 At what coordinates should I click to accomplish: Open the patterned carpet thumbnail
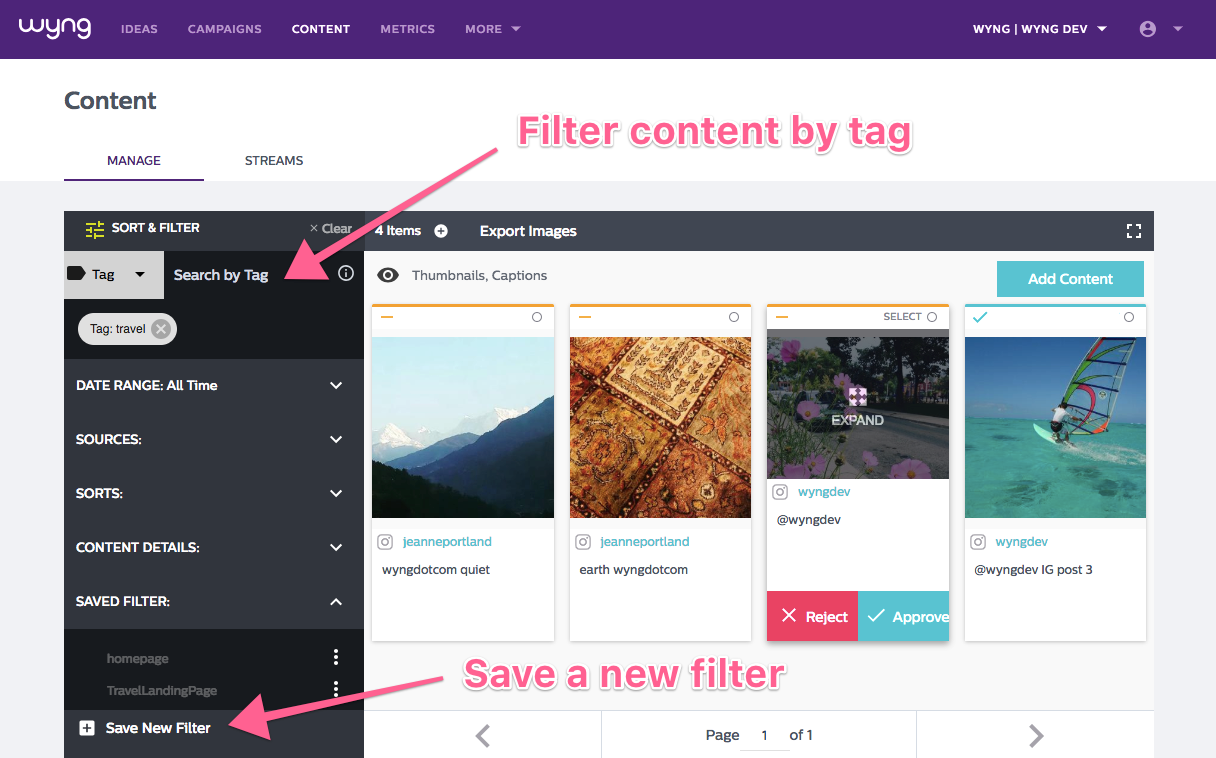(x=660, y=427)
